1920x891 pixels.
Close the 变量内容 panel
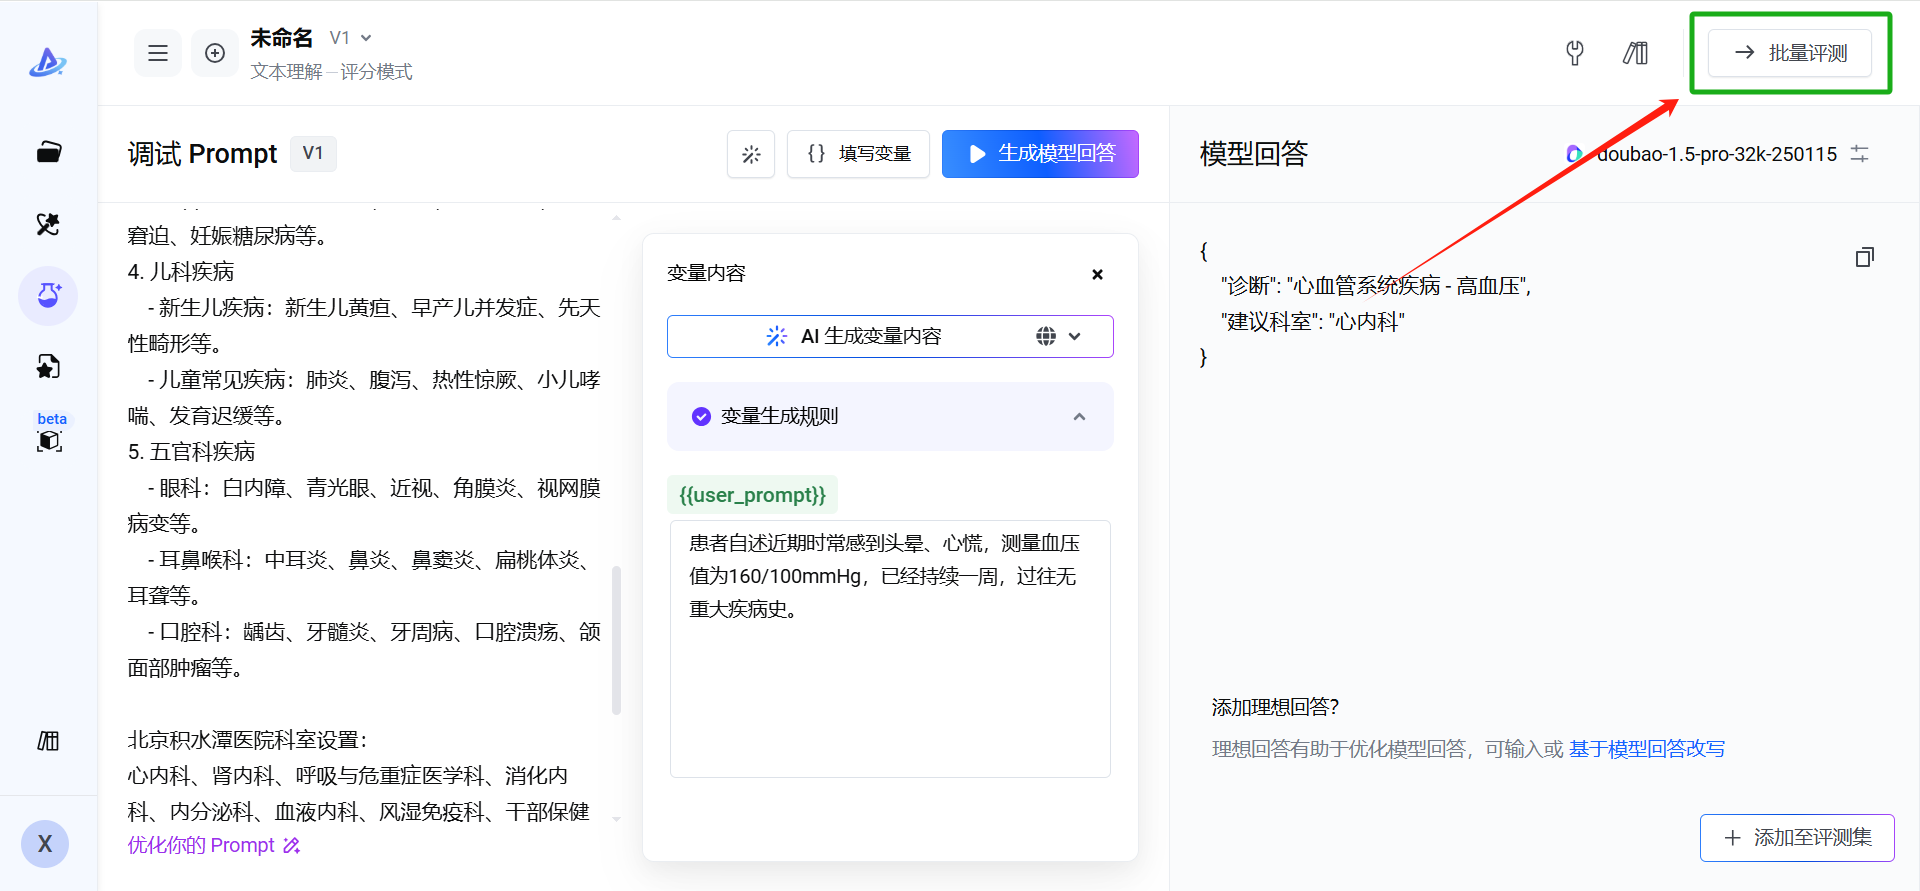coord(1097,274)
